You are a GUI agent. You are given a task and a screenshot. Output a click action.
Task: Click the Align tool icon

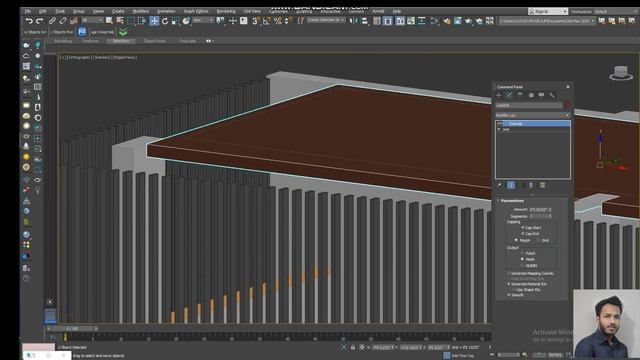click(364, 21)
